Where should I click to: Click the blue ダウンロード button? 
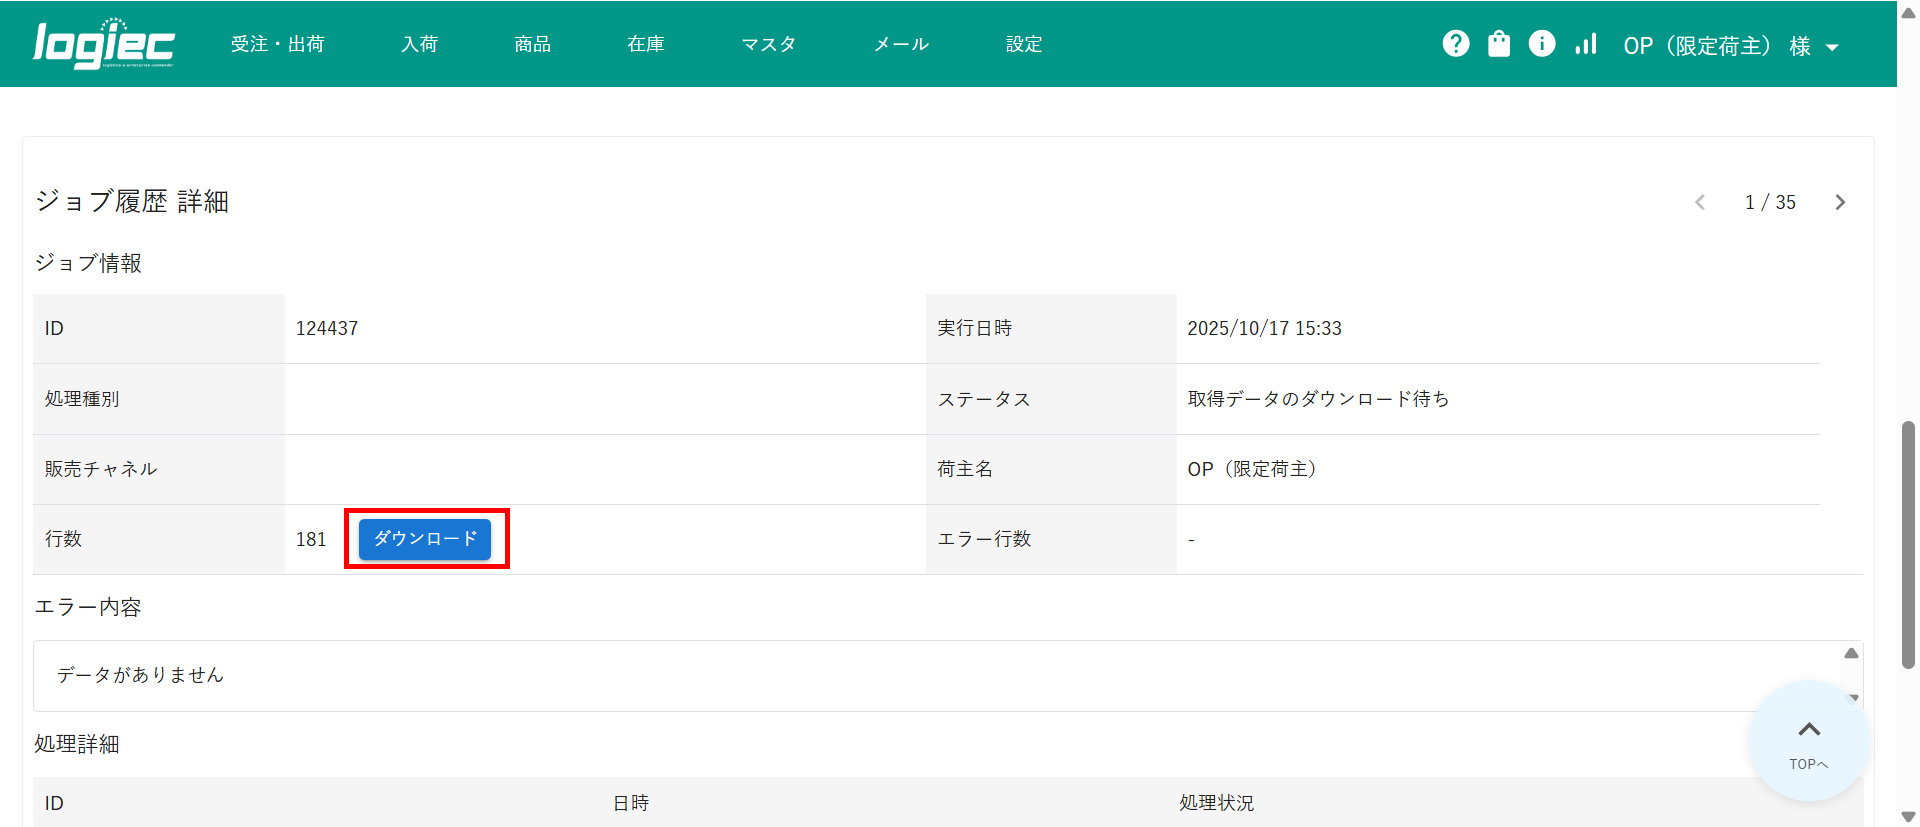(x=425, y=539)
